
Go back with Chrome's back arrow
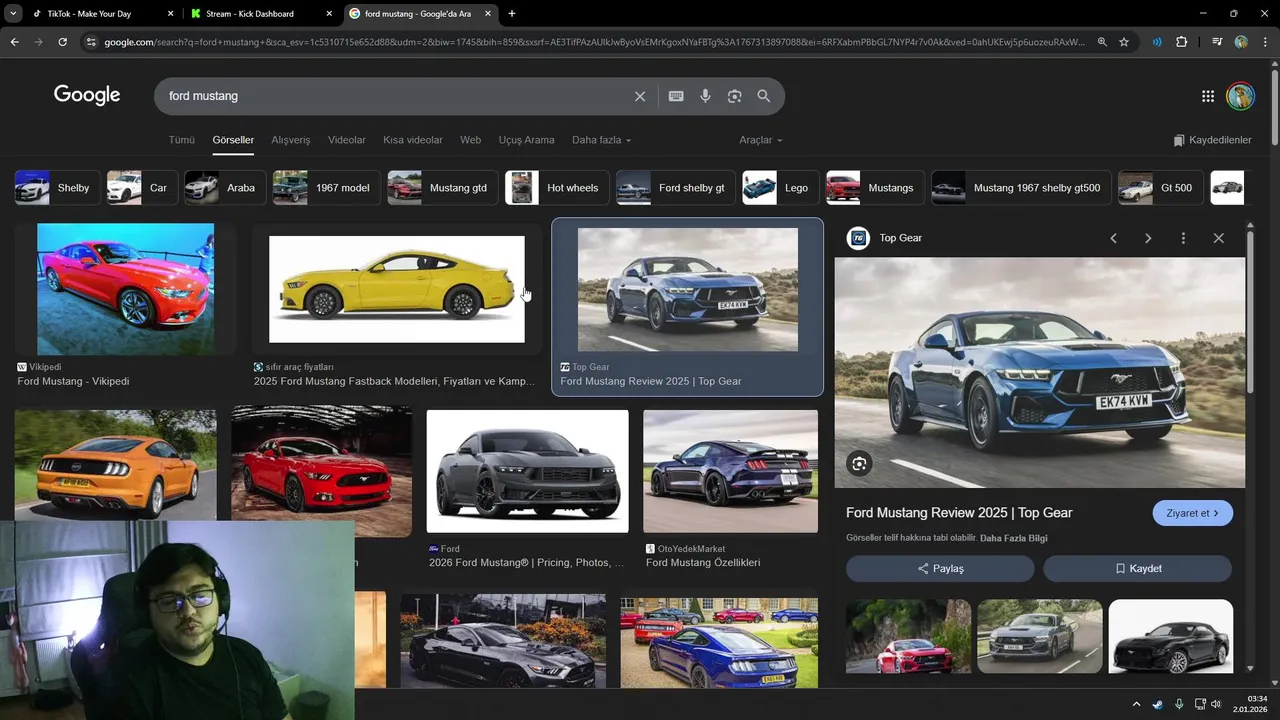(x=15, y=42)
